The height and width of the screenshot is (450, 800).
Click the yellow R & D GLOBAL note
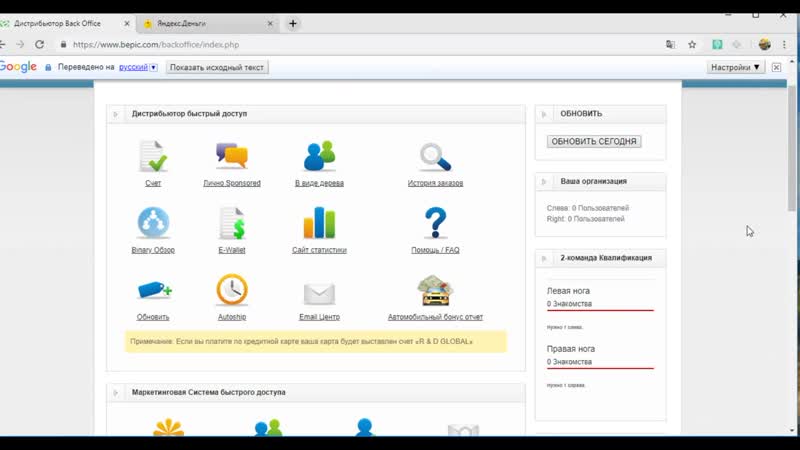tap(316, 341)
